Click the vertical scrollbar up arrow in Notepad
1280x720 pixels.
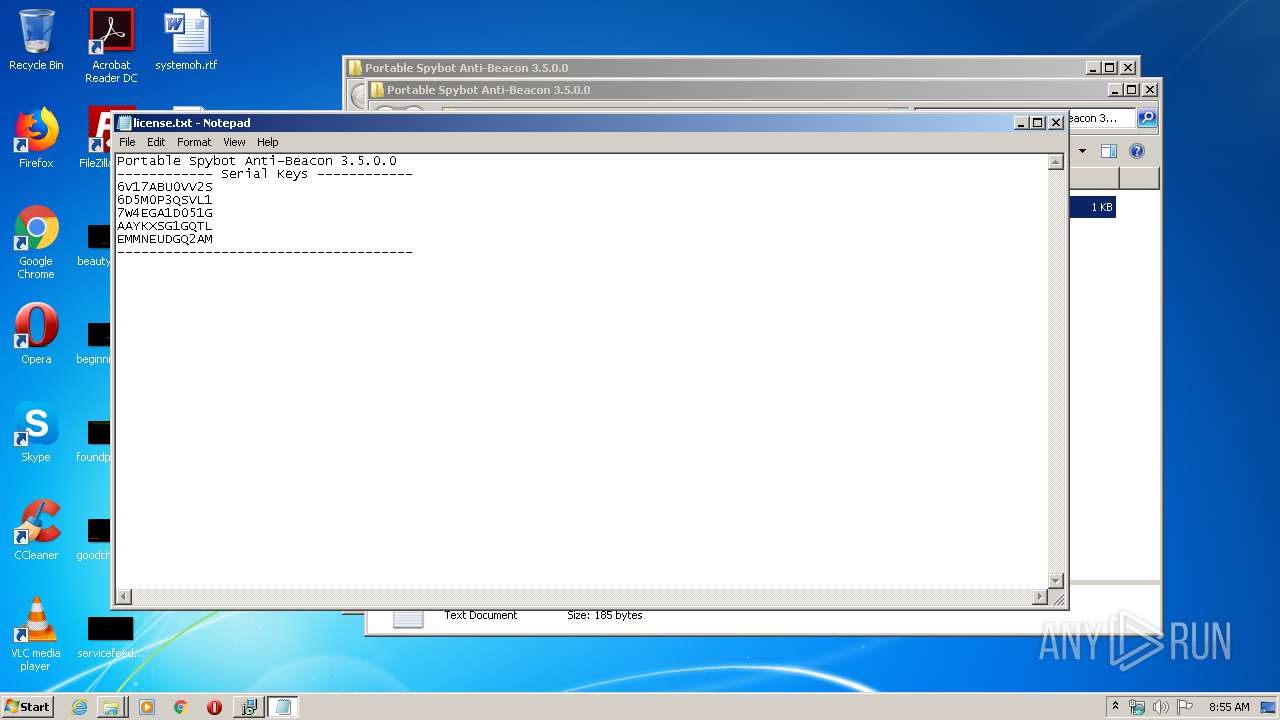tap(1055, 162)
